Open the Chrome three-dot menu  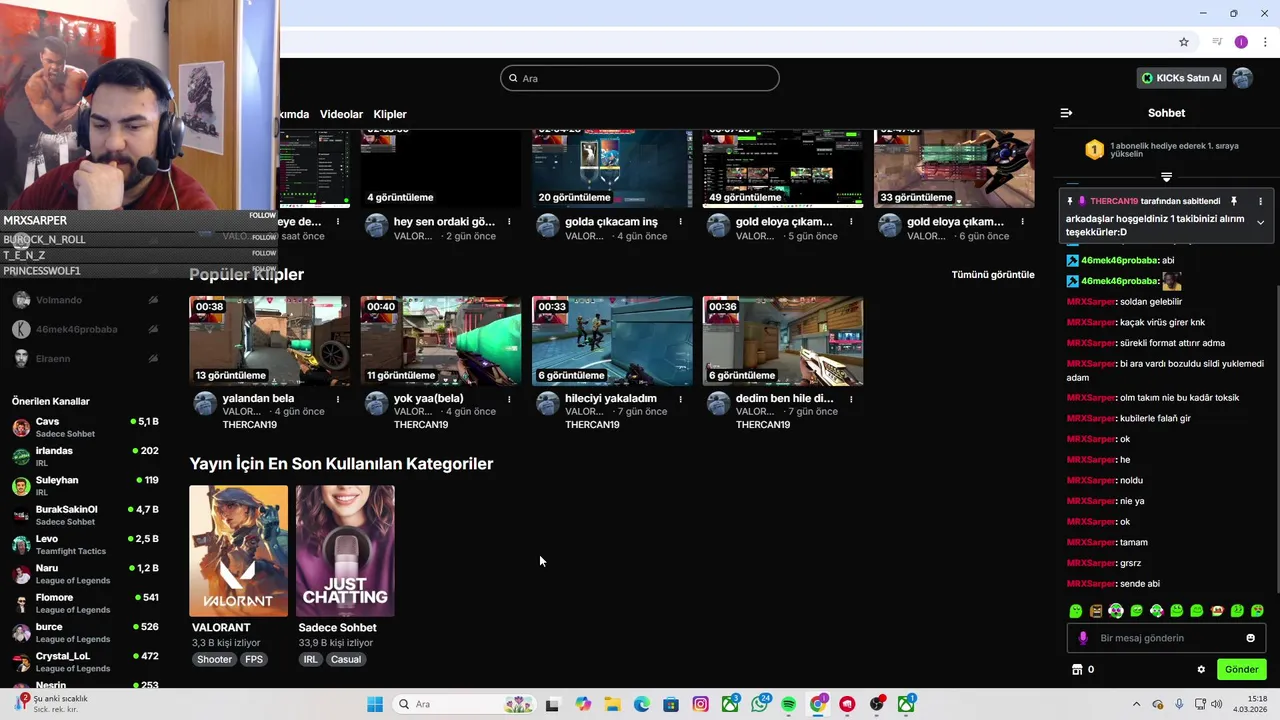pos(1265,42)
